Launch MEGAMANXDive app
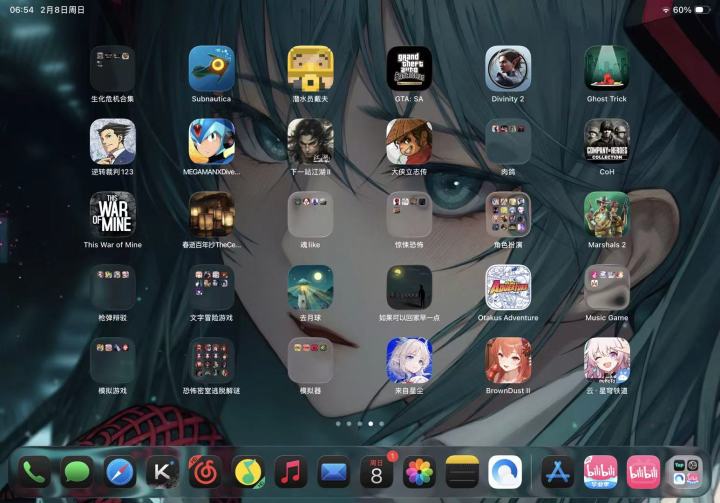The width and height of the screenshot is (720, 503). pyautogui.click(x=212, y=141)
